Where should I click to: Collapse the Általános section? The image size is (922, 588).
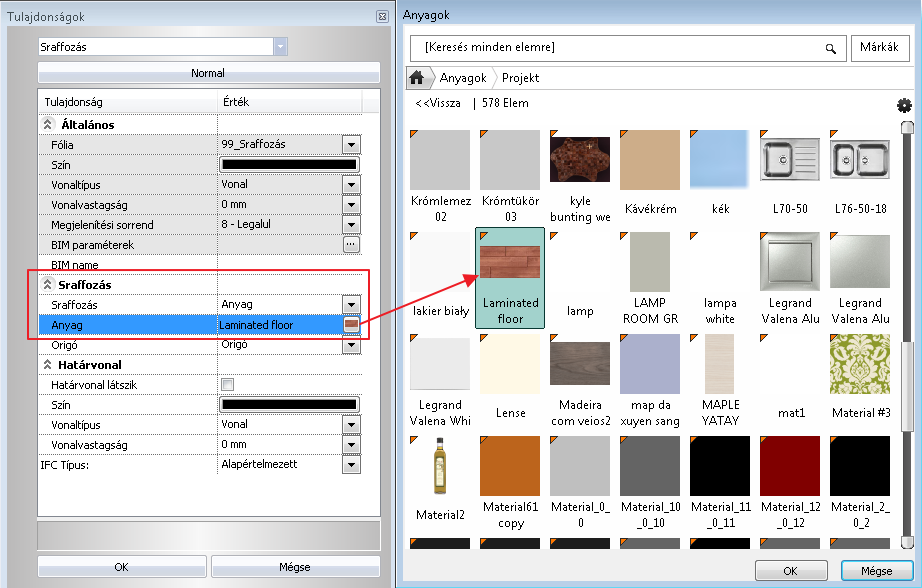(46, 125)
